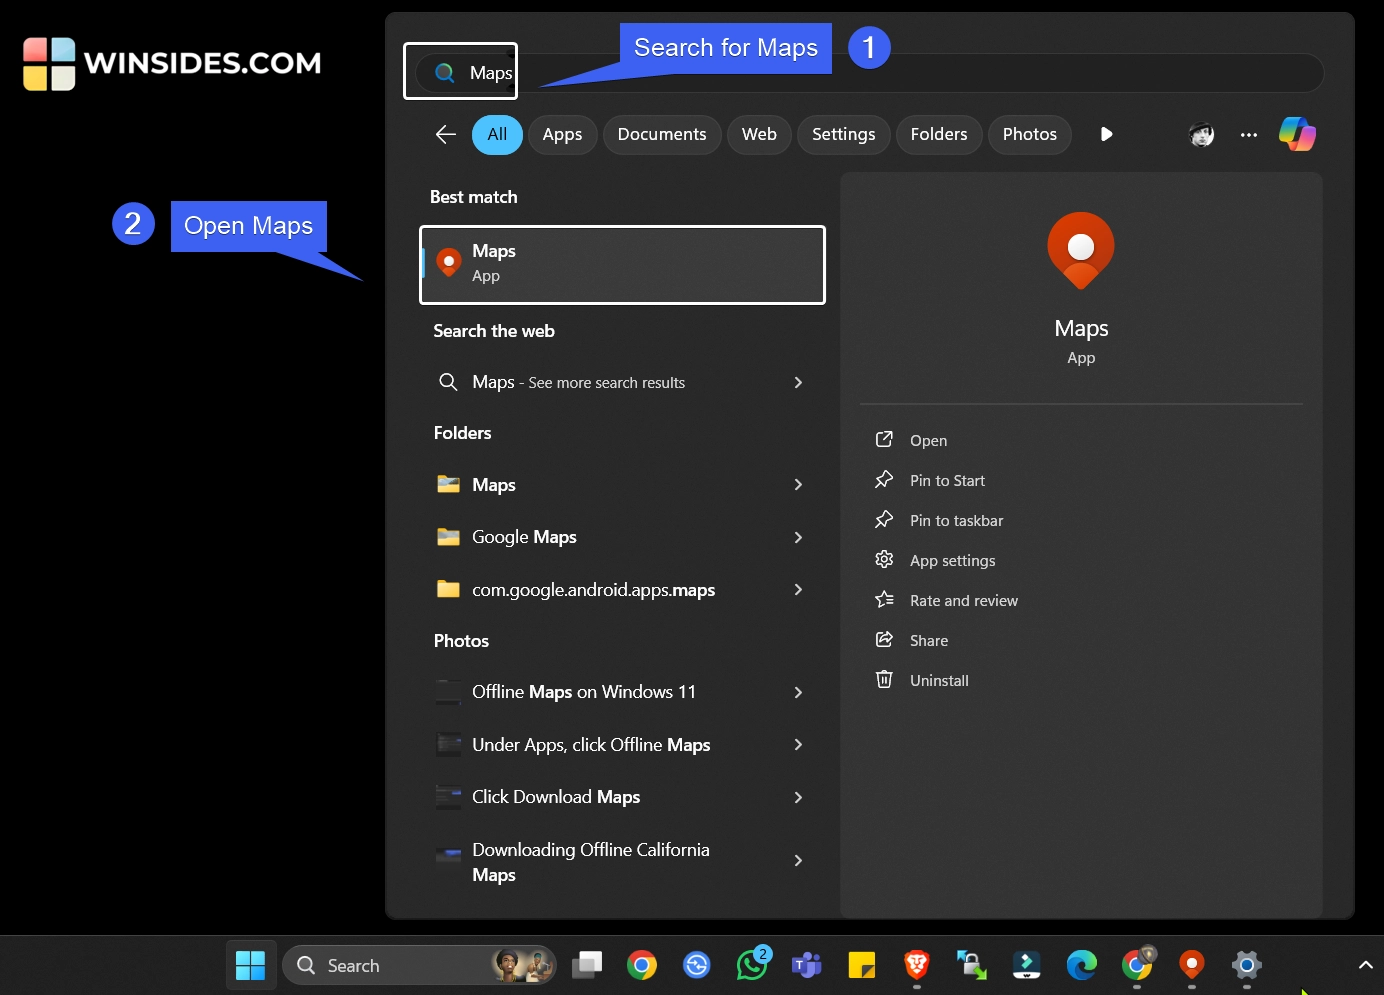Click the Maps folder icon
This screenshot has height=995, width=1384.
click(448, 484)
